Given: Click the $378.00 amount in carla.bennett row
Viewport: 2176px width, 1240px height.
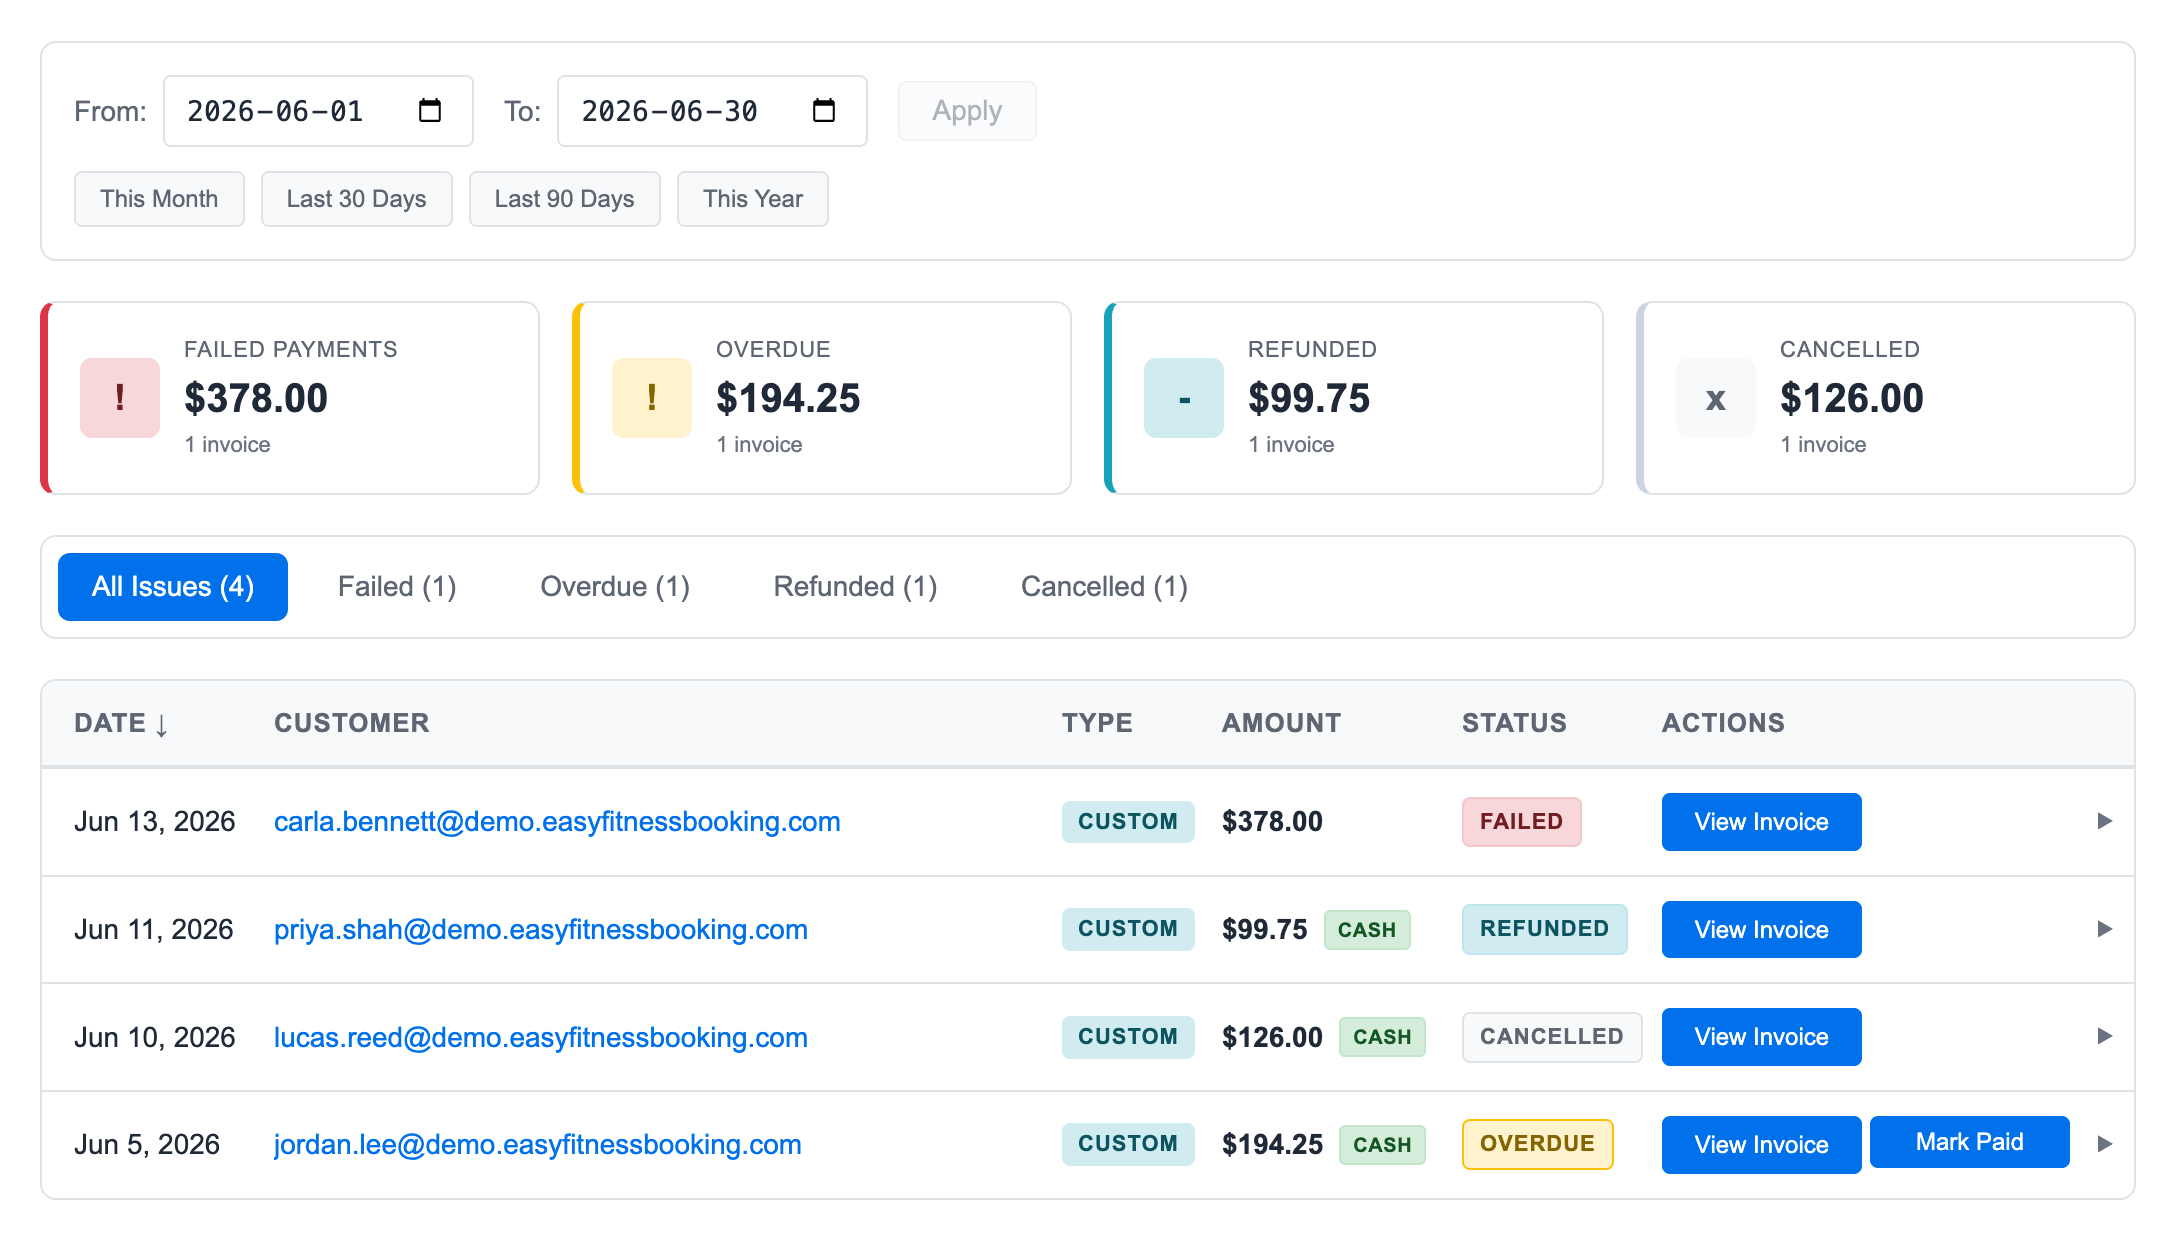Looking at the screenshot, I should [x=1272, y=822].
